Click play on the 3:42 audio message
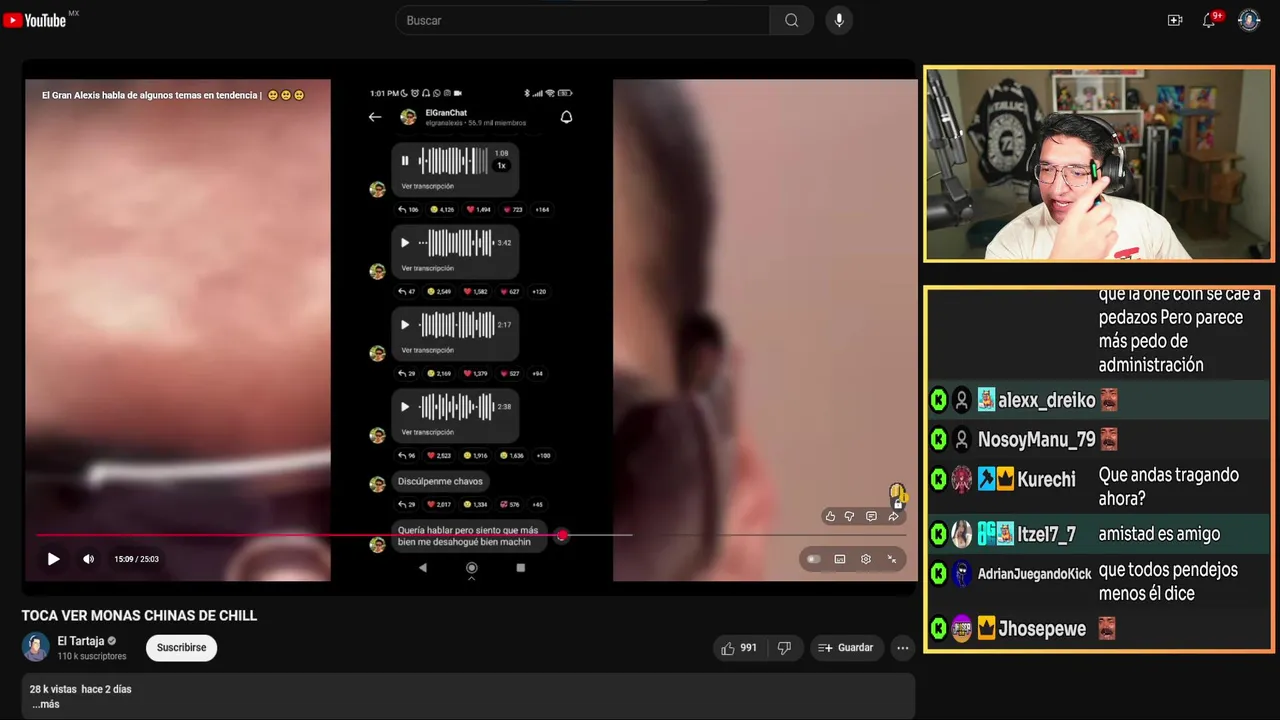The width and height of the screenshot is (1280, 720). [405, 242]
